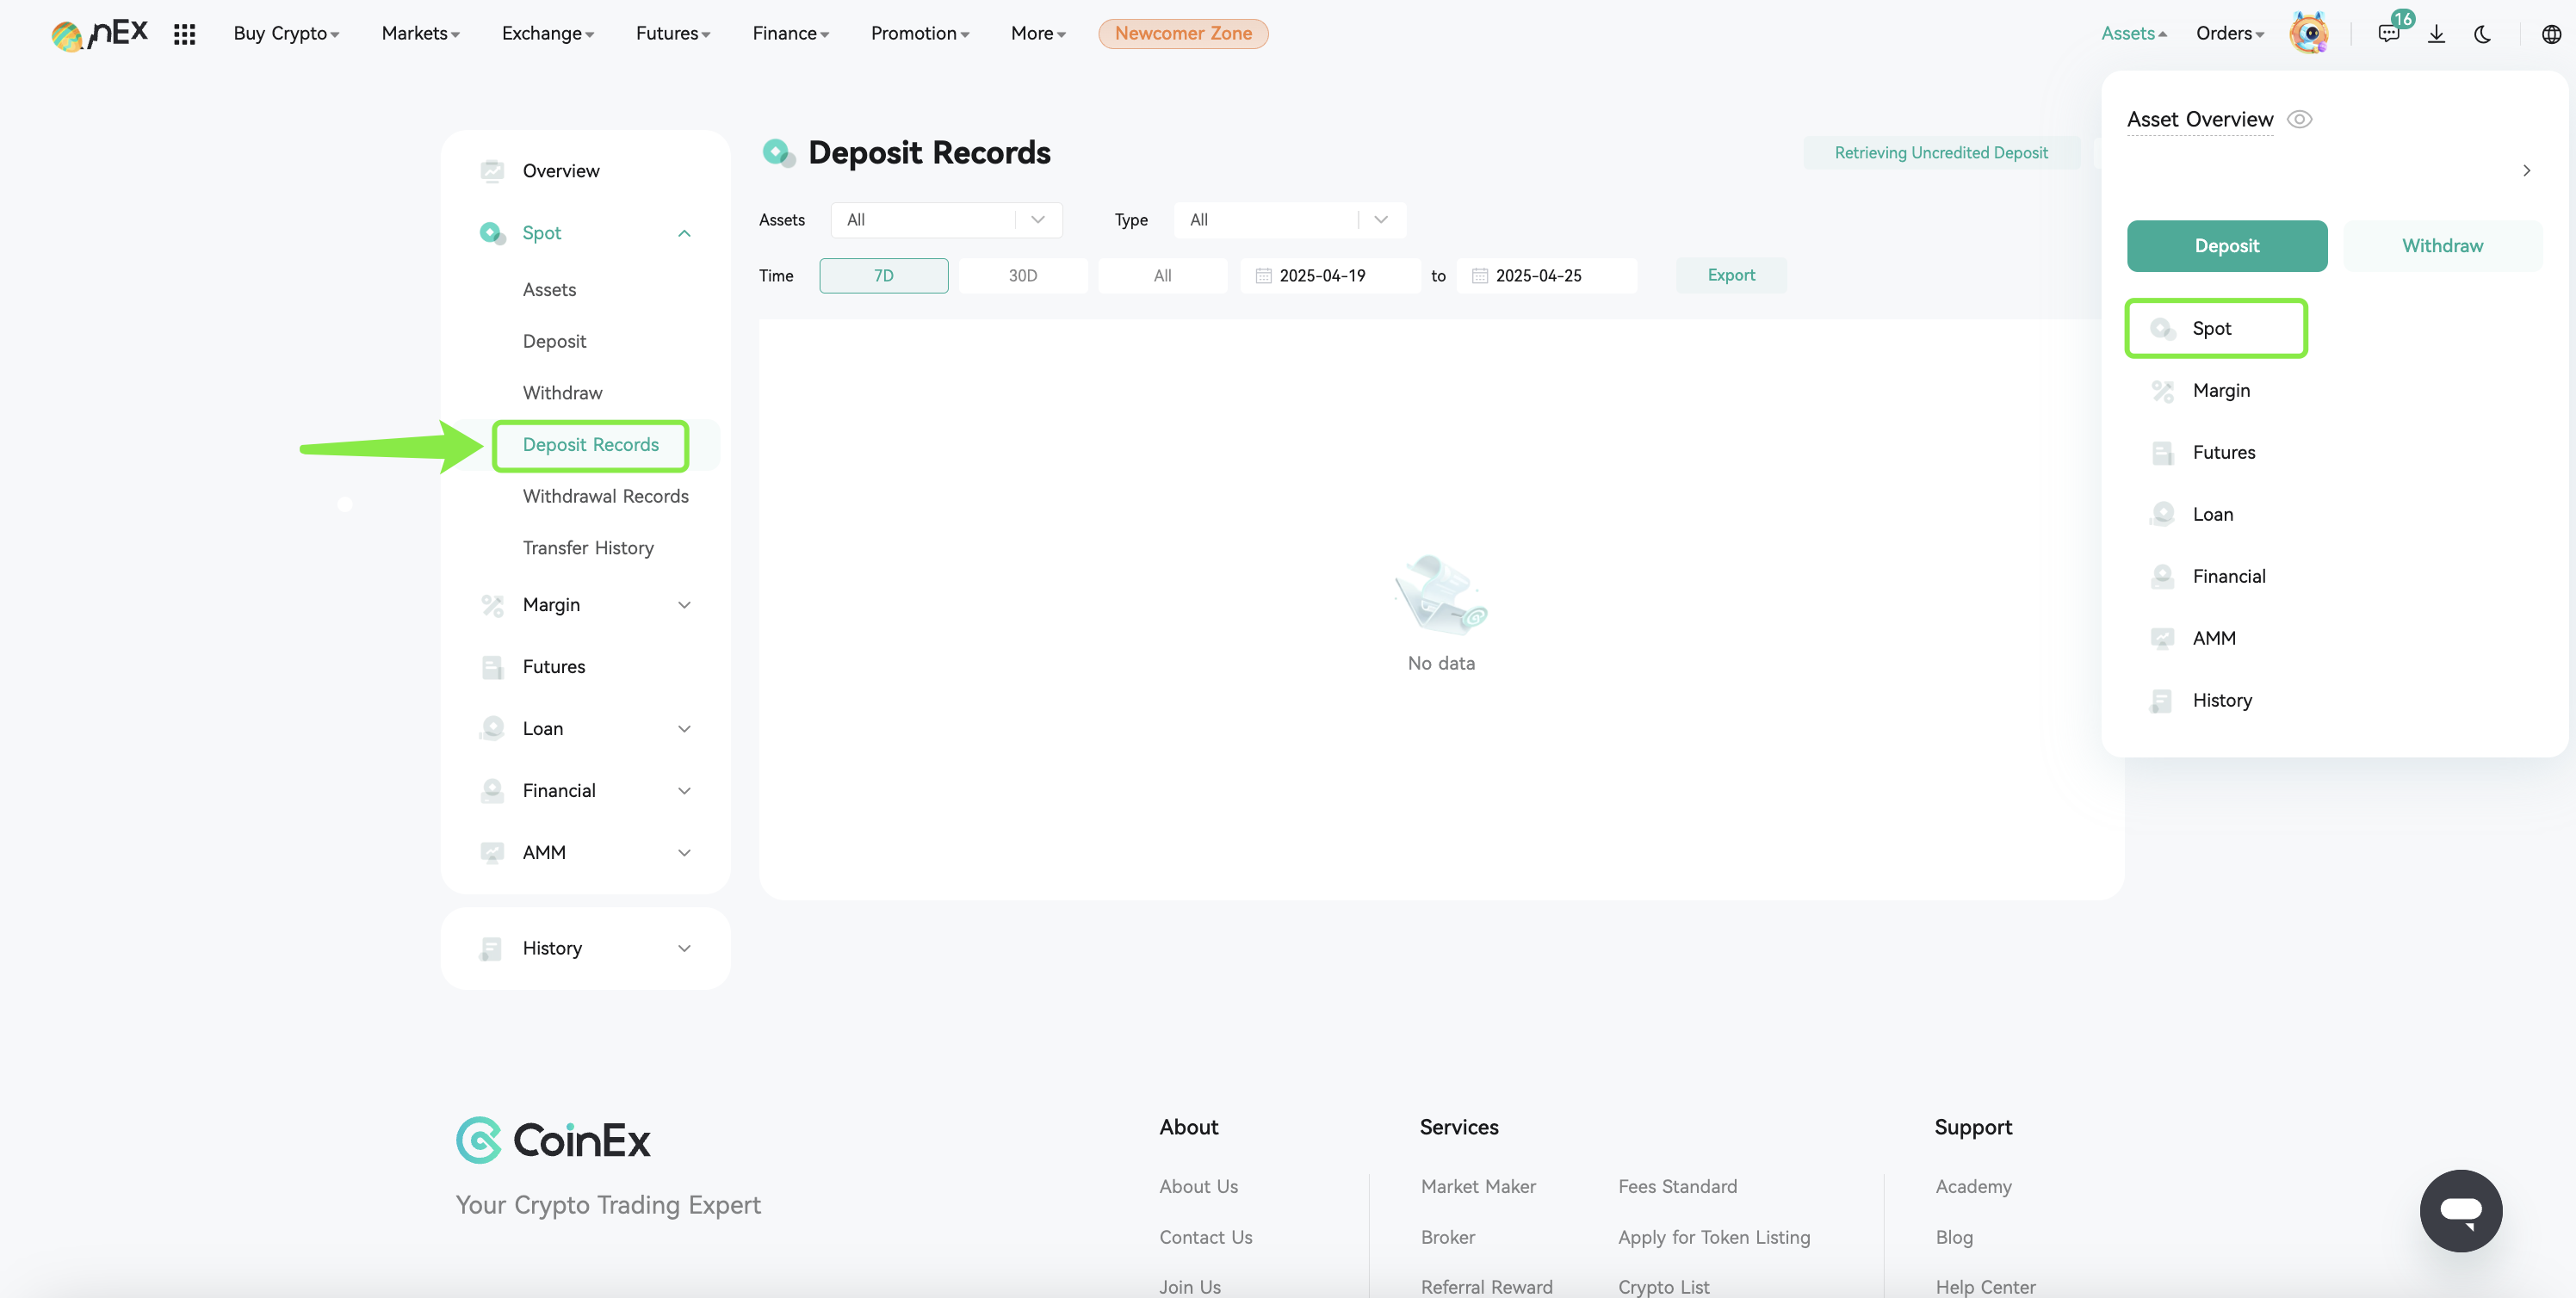Click Margin icon in Assets panel
The width and height of the screenshot is (2576, 1298).
click(x=2162, y=391)
